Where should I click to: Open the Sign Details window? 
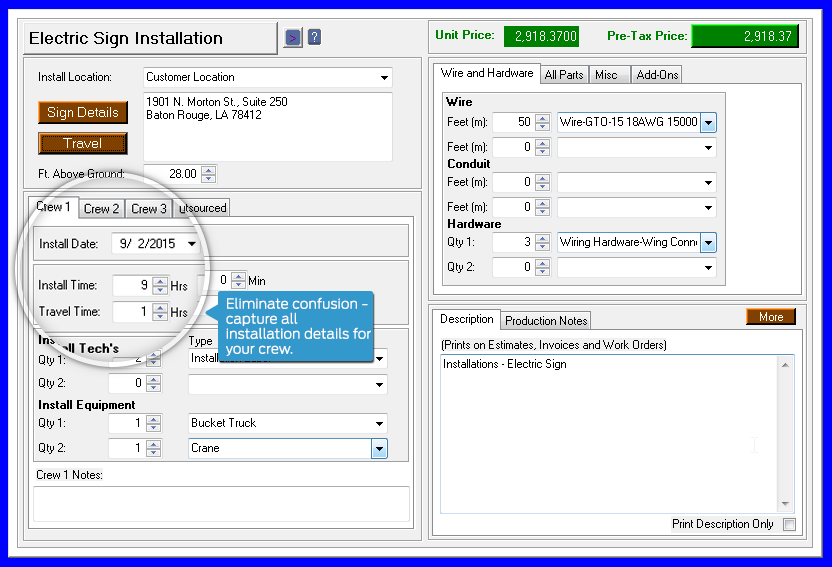83,112
